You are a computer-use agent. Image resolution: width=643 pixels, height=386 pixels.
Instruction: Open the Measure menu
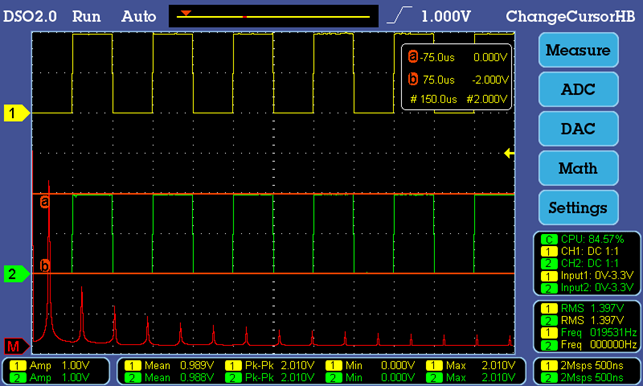tap(578, 50)
